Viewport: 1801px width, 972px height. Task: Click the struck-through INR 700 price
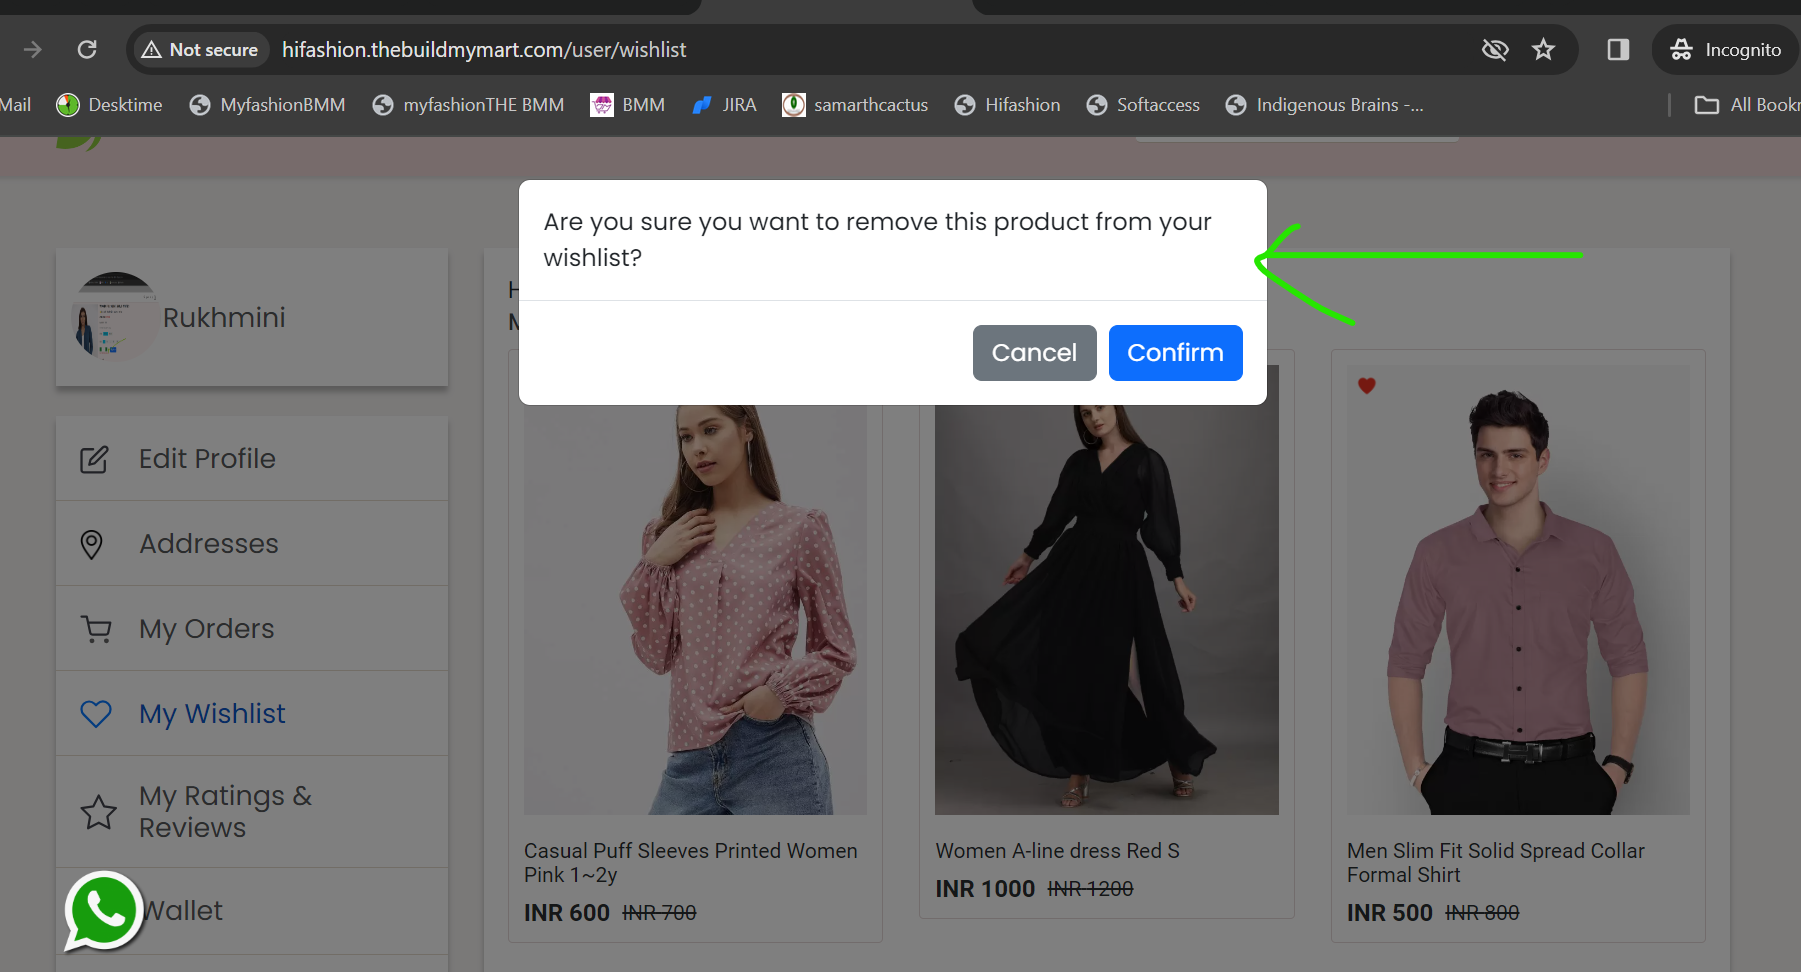pyautogui.click(x=659, y=913)
